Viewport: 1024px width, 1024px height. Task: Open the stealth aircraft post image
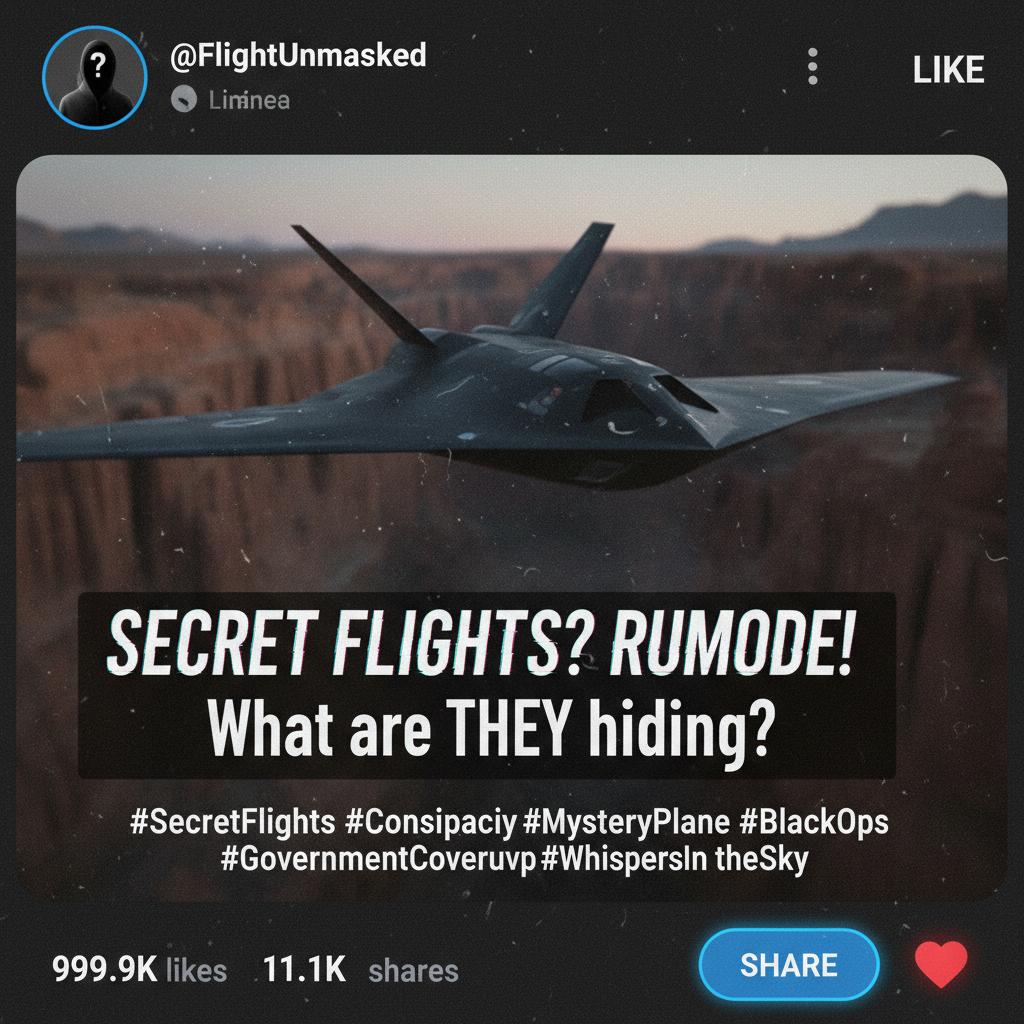tap(511, 528)
